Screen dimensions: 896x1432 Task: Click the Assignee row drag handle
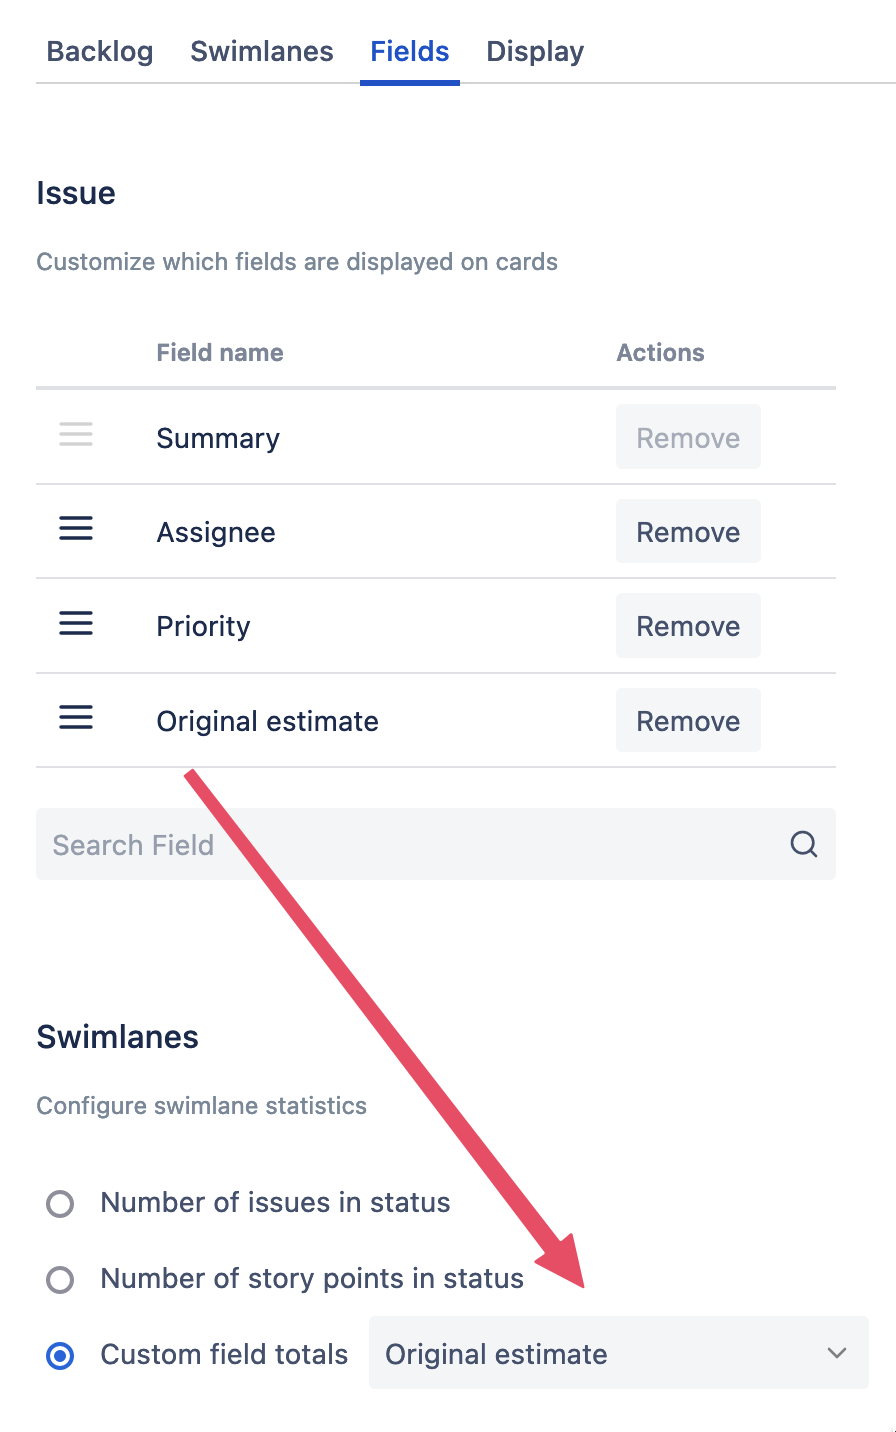(x=76, y=529)
